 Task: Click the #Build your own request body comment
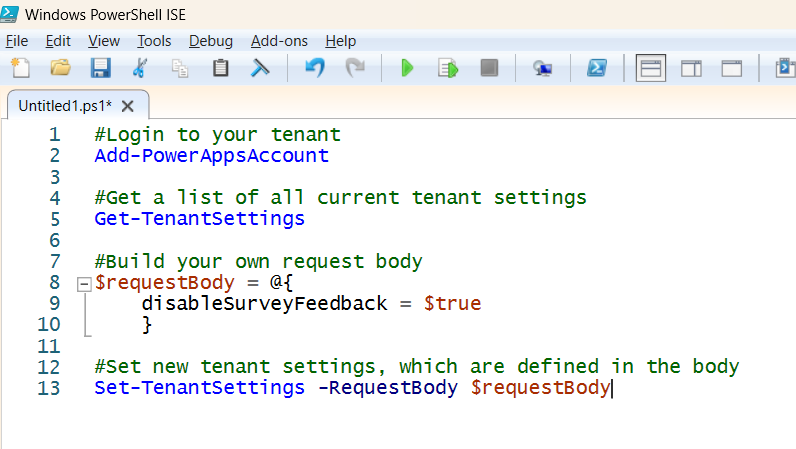[258, 262]
